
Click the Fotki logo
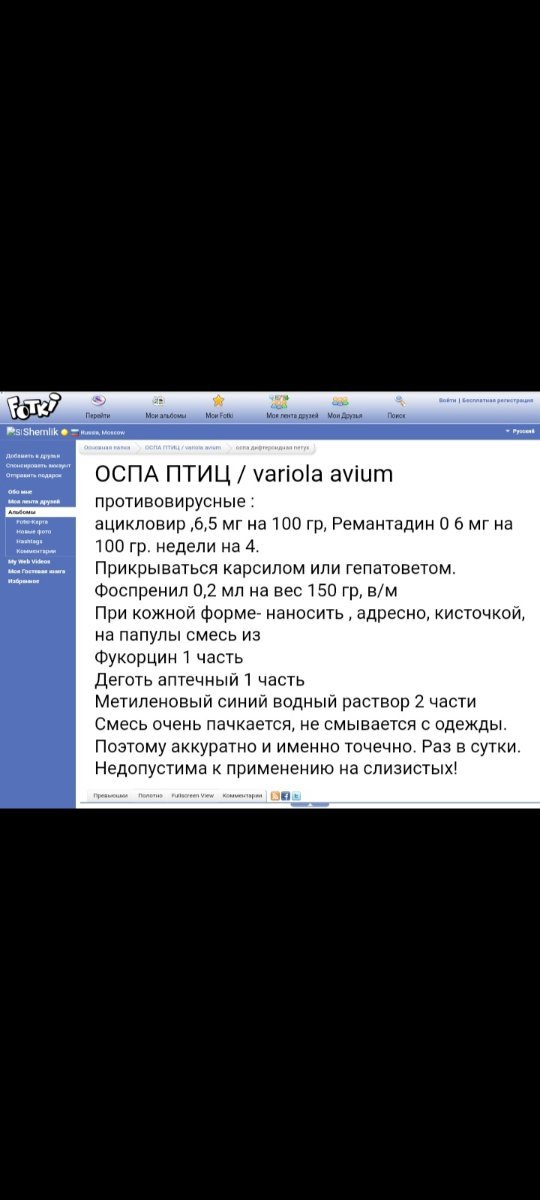point(33,407)
